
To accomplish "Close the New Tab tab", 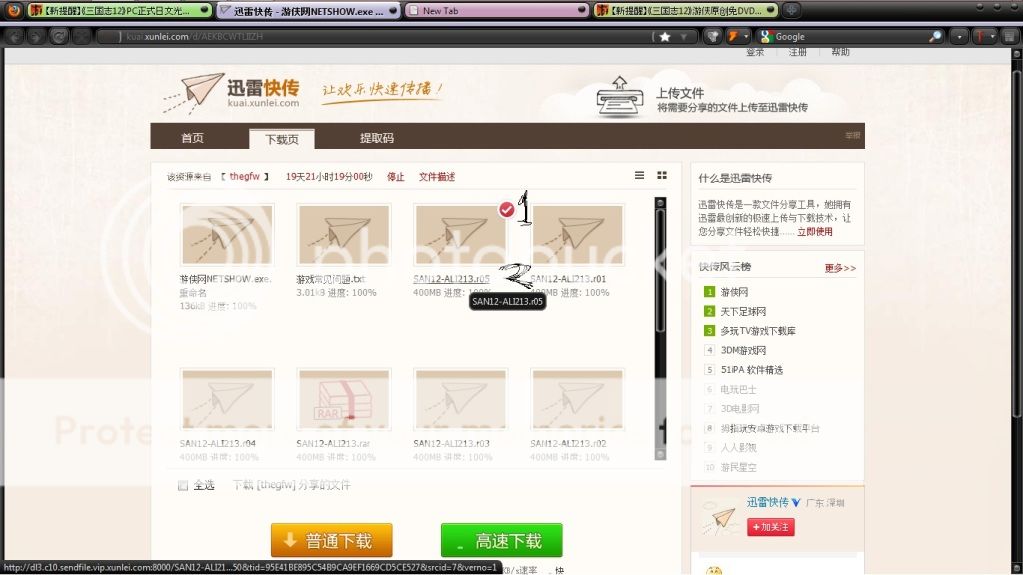I will [581, 10].
